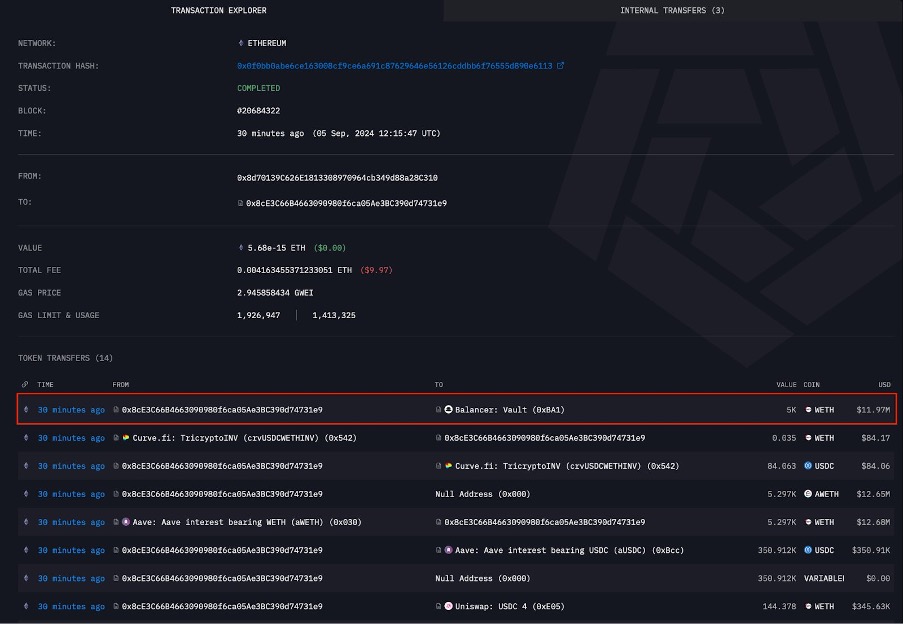904x624 pixels.
Task: Switch to the Transaction Explorer tab
Action: click(x=219, y=10)
